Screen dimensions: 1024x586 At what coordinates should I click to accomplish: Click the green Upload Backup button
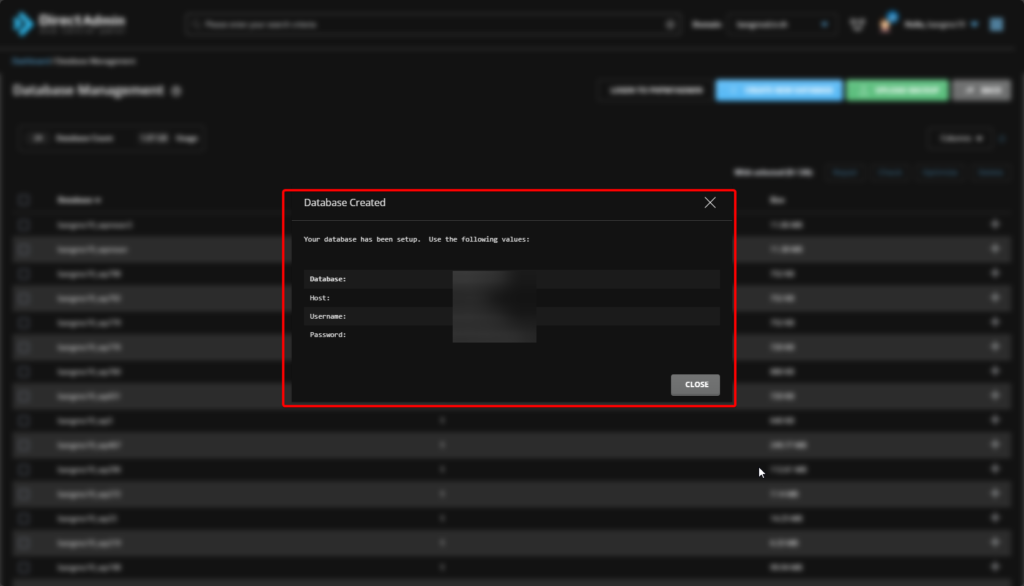tap(897, 91)
